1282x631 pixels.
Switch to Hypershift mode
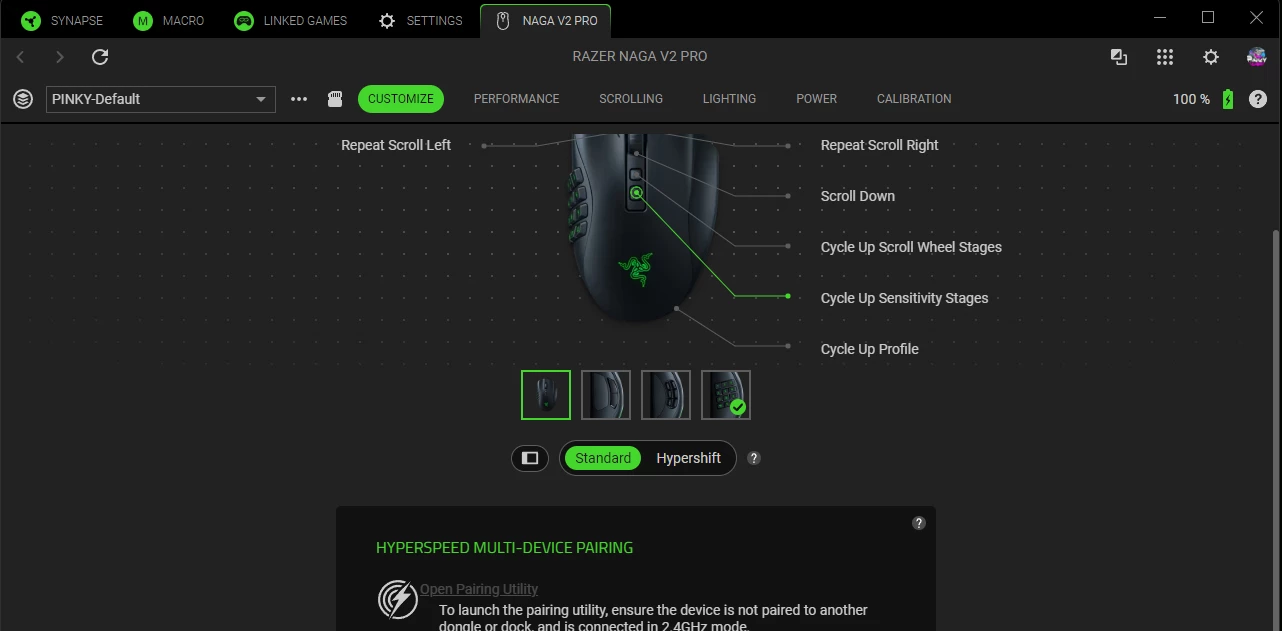pyautogui.click(x=688, y=458)
